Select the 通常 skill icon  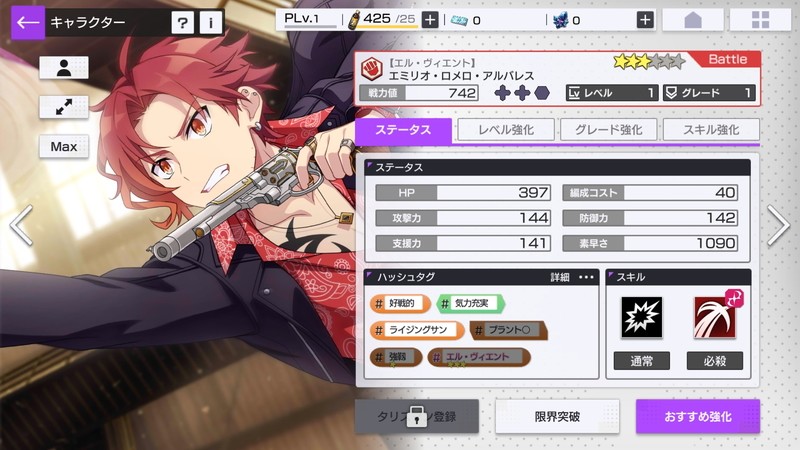point(642,317)
